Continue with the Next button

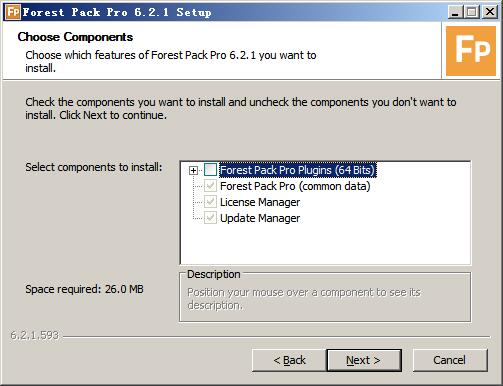tap(364, 360)
